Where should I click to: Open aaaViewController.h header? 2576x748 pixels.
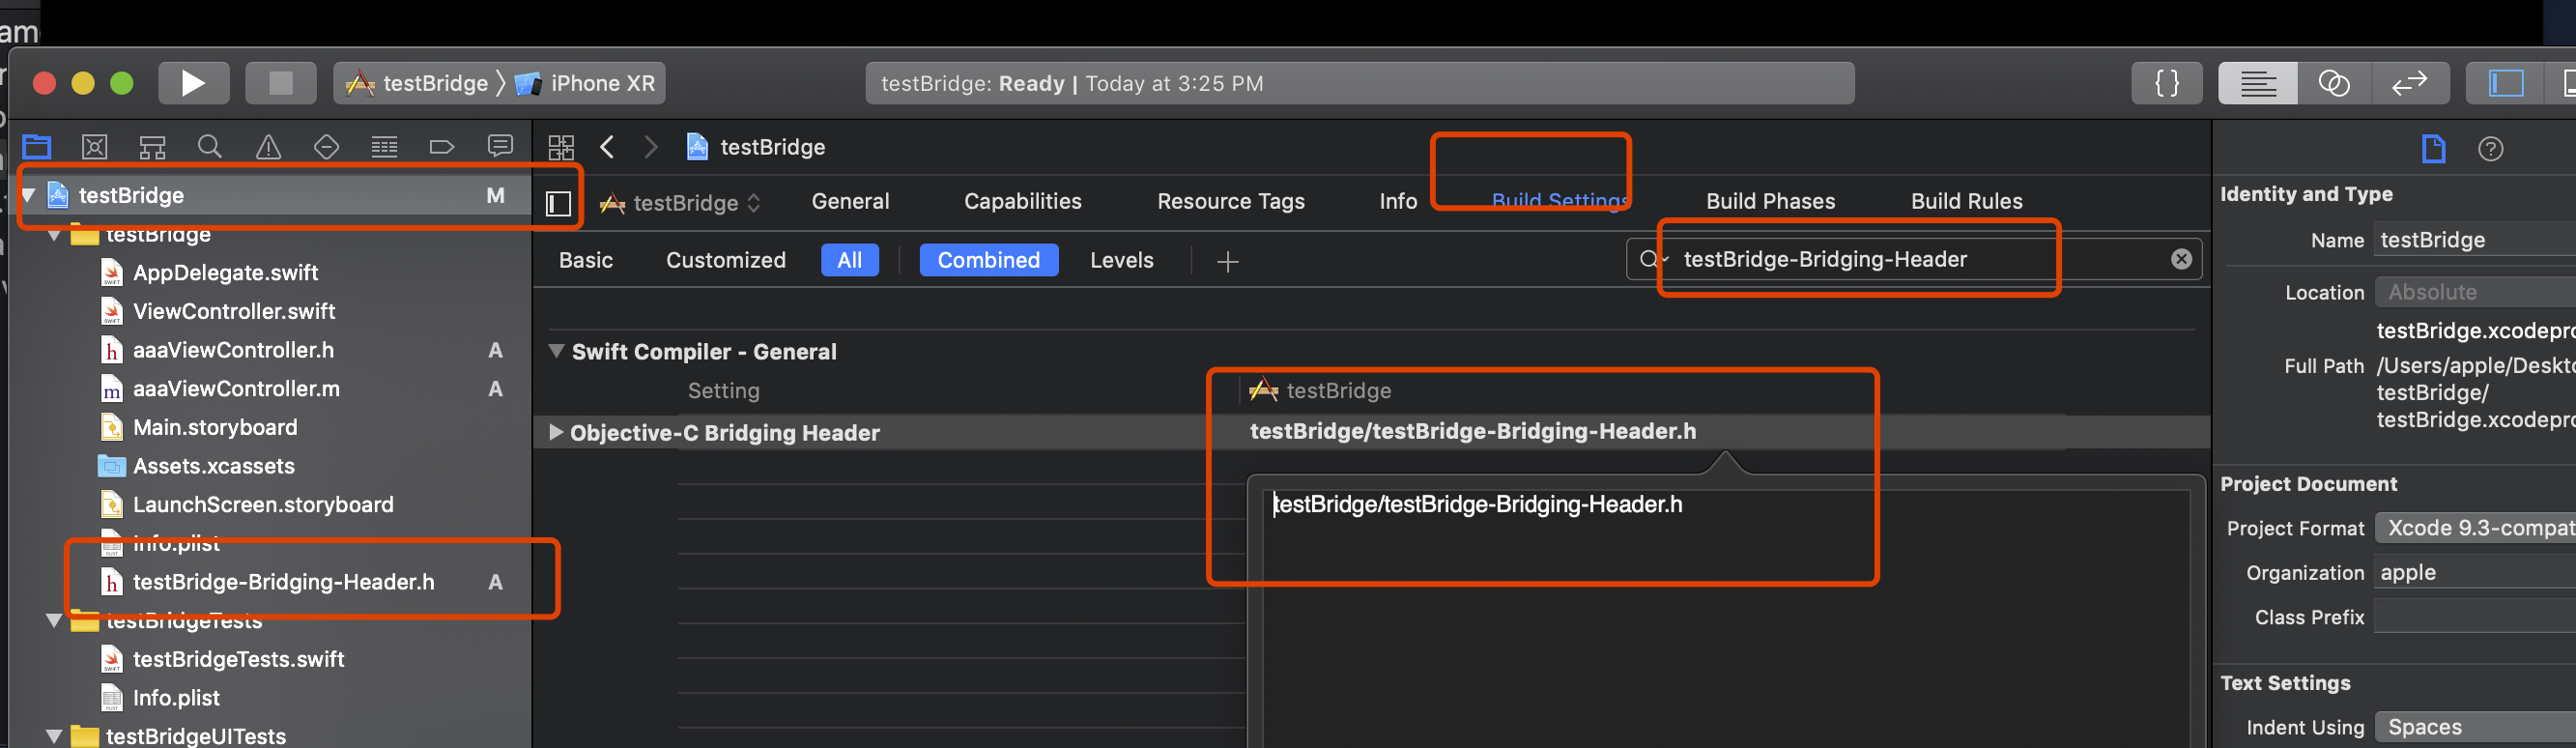point(233,350)
